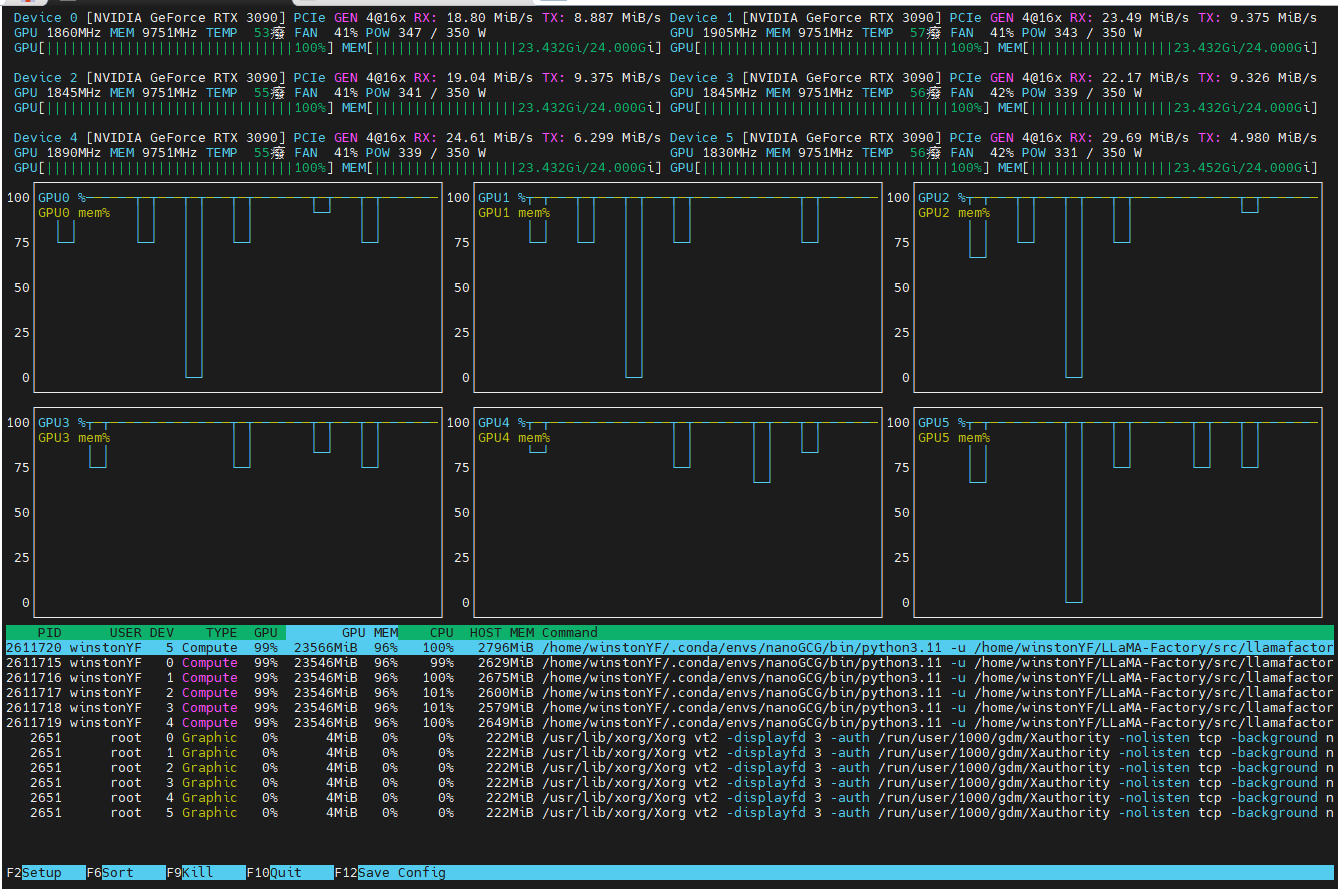This screenshot has width=1338, height=889.
Task: Click the PID column header
Action: [49, 632]
